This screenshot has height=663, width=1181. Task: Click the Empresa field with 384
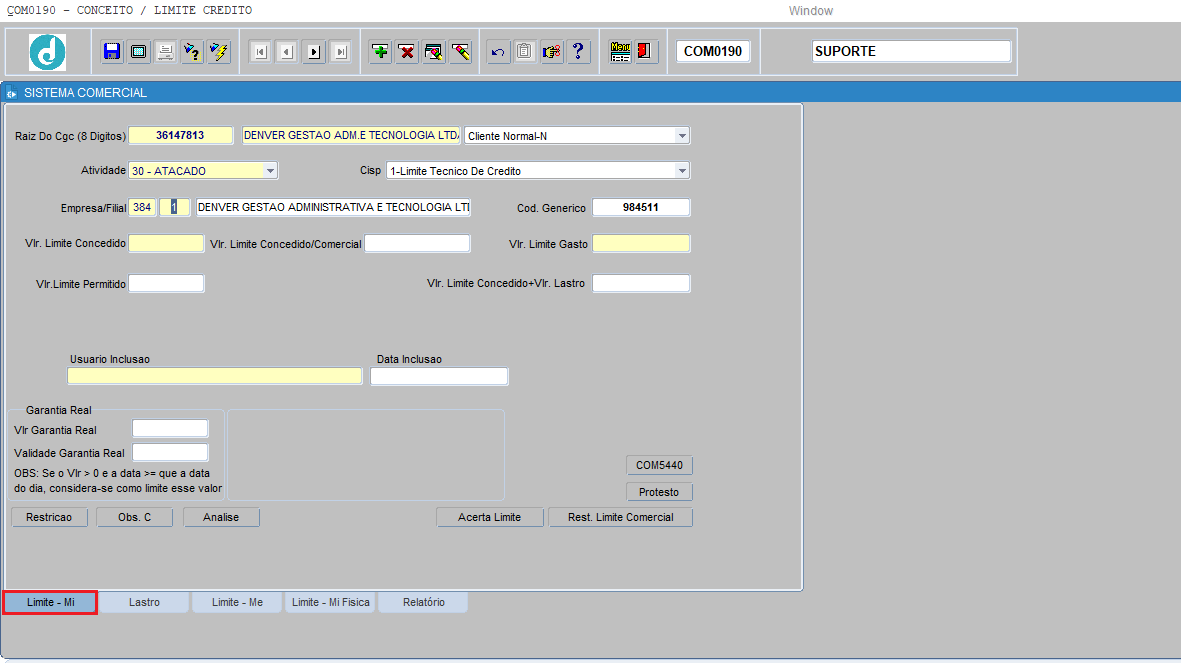pyautogui.click(x=142, y=207)
